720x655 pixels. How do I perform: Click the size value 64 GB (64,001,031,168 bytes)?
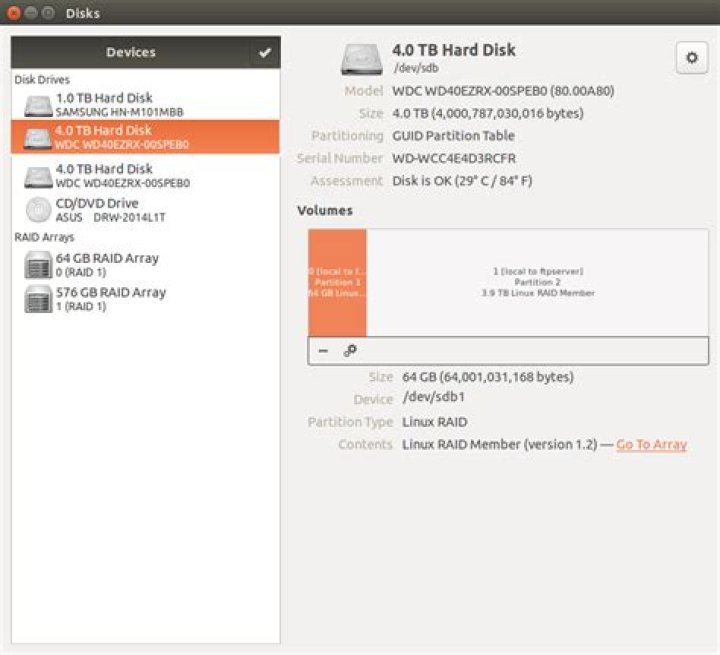pos(488,377)
